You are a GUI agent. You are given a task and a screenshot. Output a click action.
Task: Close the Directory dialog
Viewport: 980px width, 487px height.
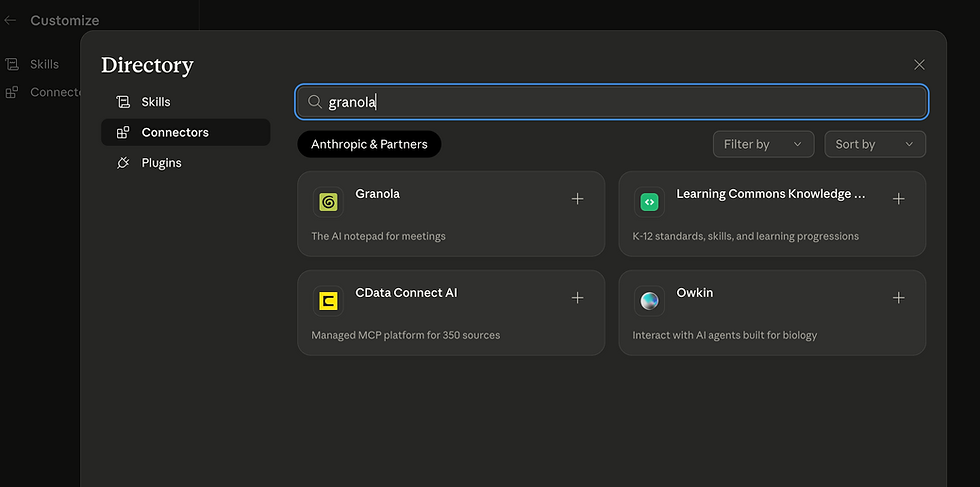tap(919, 65)
